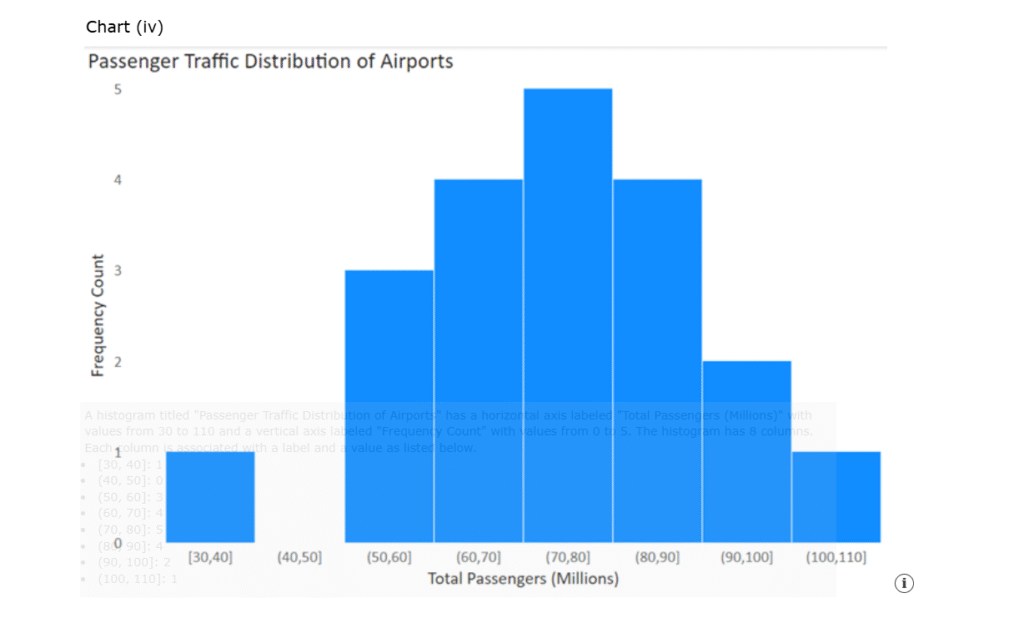Click the y-axis tick value 3
This screenshot has height=628, width=1024.
[117, 271]
